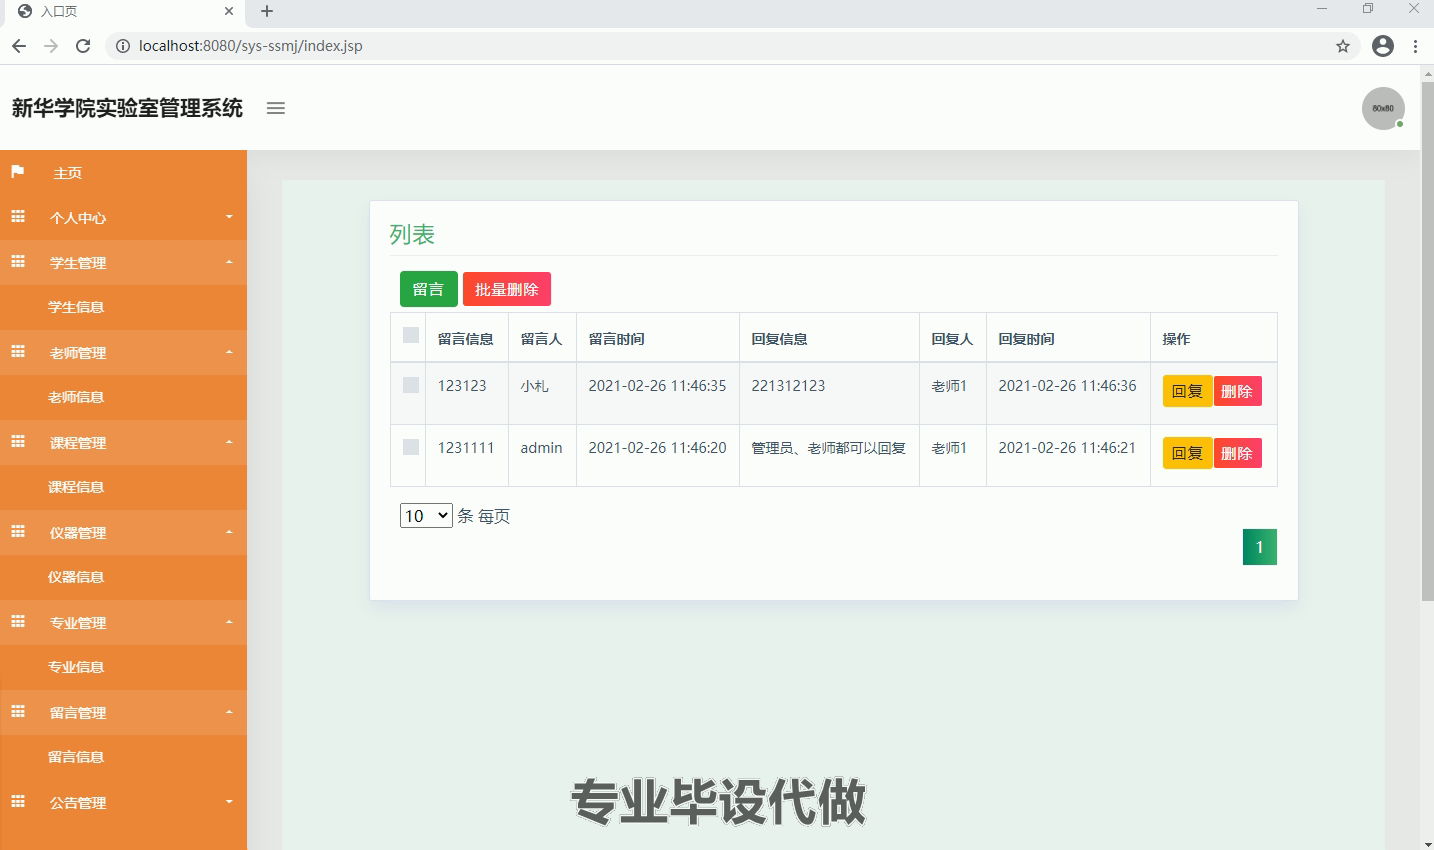Screen dimensions: 1434x850
Task: Open the browser three-dot menu
Action: (x=1415, y=46)
